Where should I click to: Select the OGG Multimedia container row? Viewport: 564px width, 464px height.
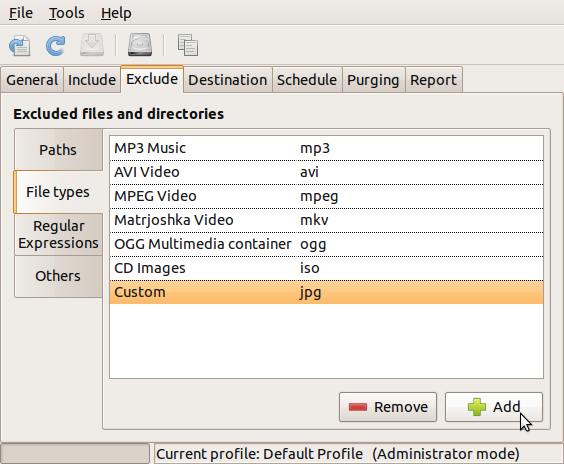(326, 244)
